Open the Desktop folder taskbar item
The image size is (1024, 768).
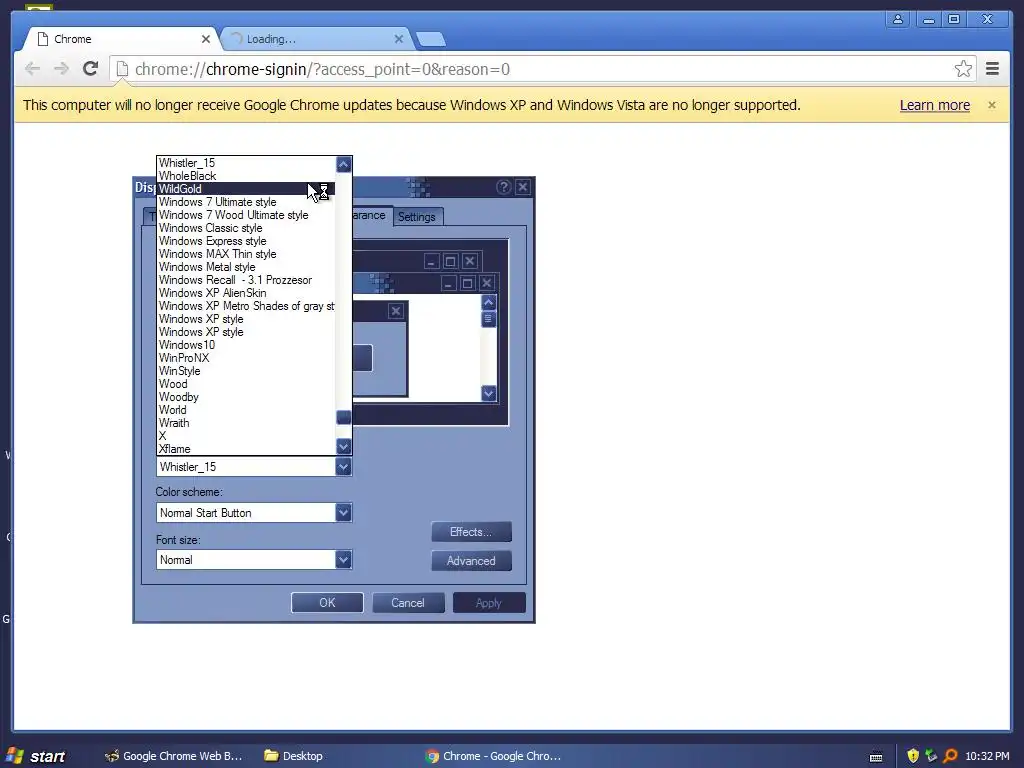[293, 756]
